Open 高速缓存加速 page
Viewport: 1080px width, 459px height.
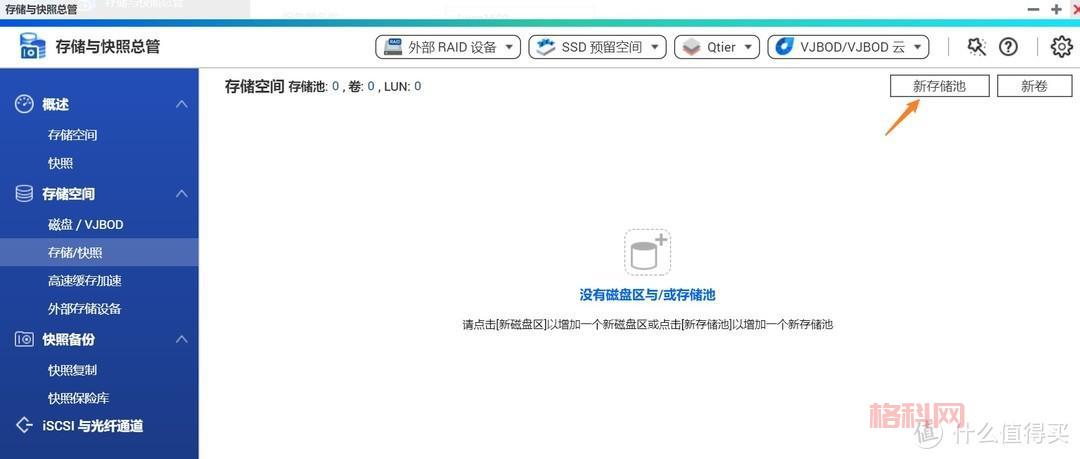click(x=85, y=280)
